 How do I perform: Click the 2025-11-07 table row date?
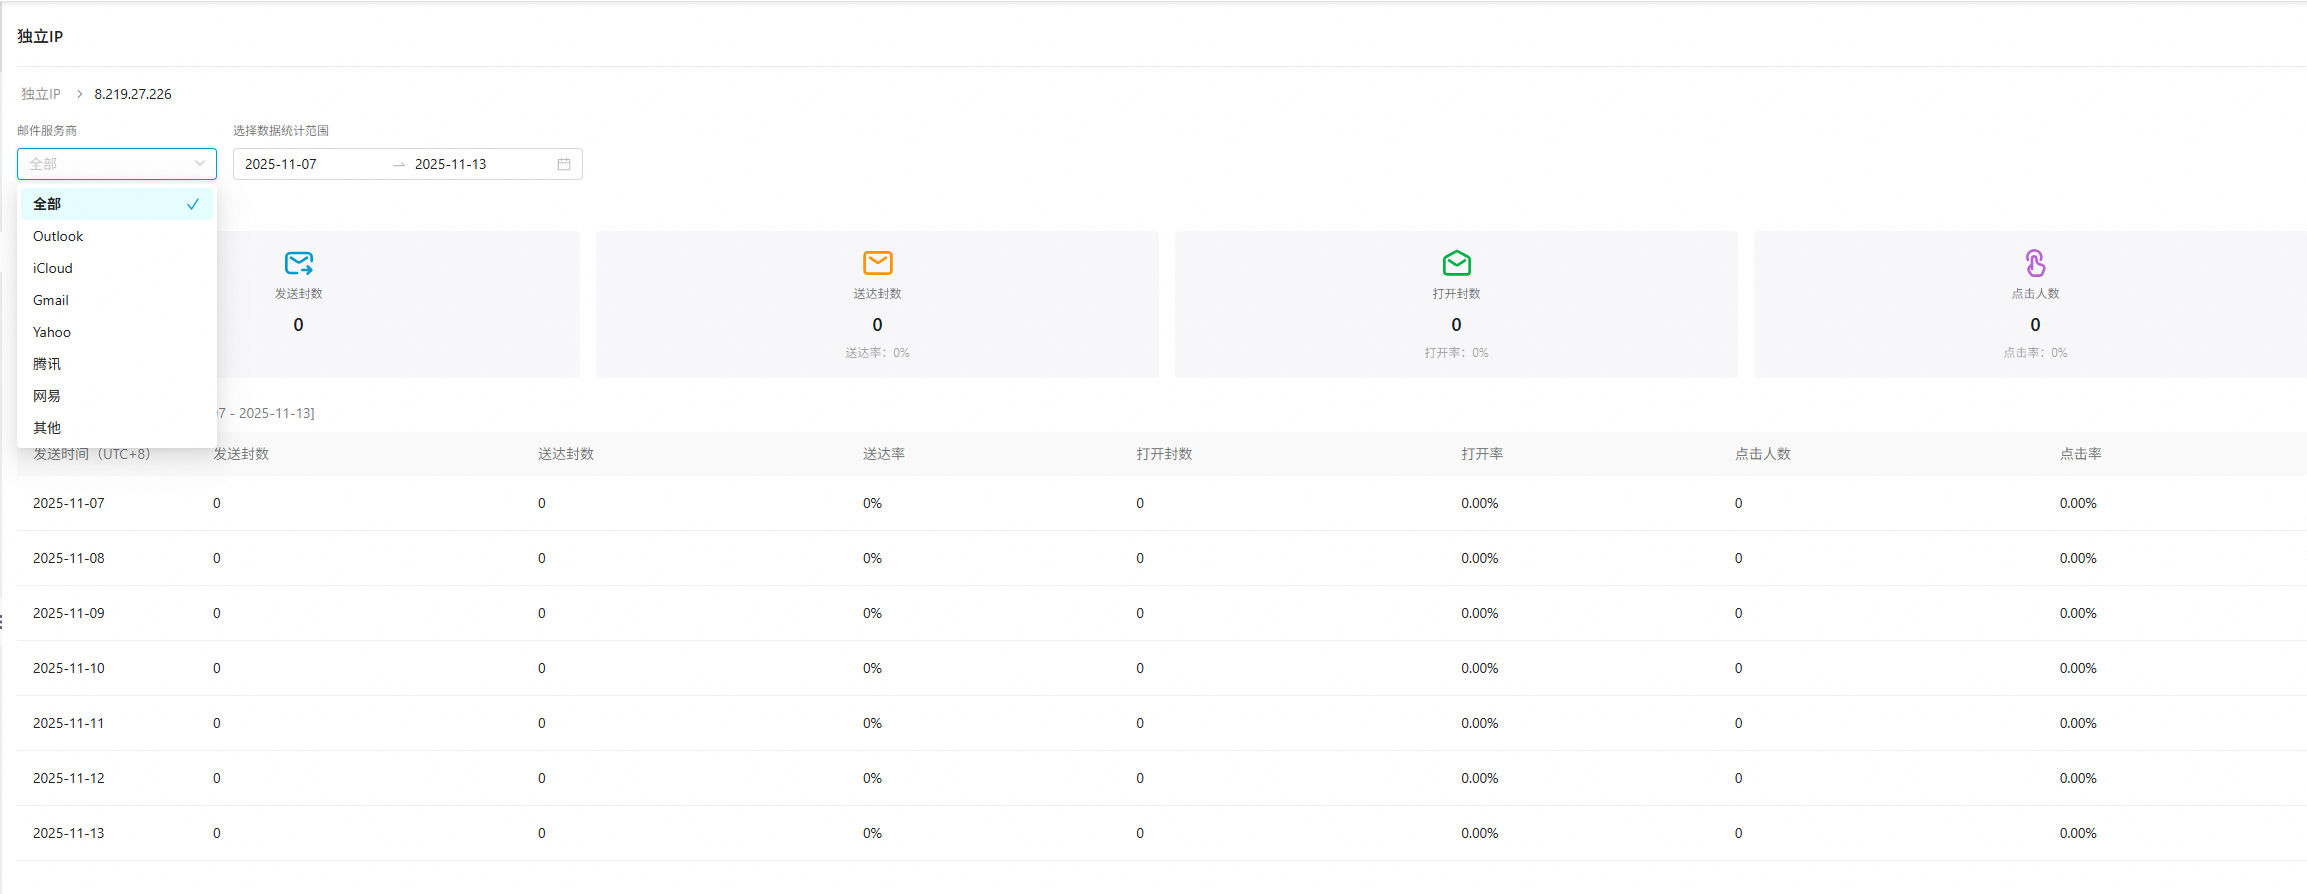(x=69, y=503)
